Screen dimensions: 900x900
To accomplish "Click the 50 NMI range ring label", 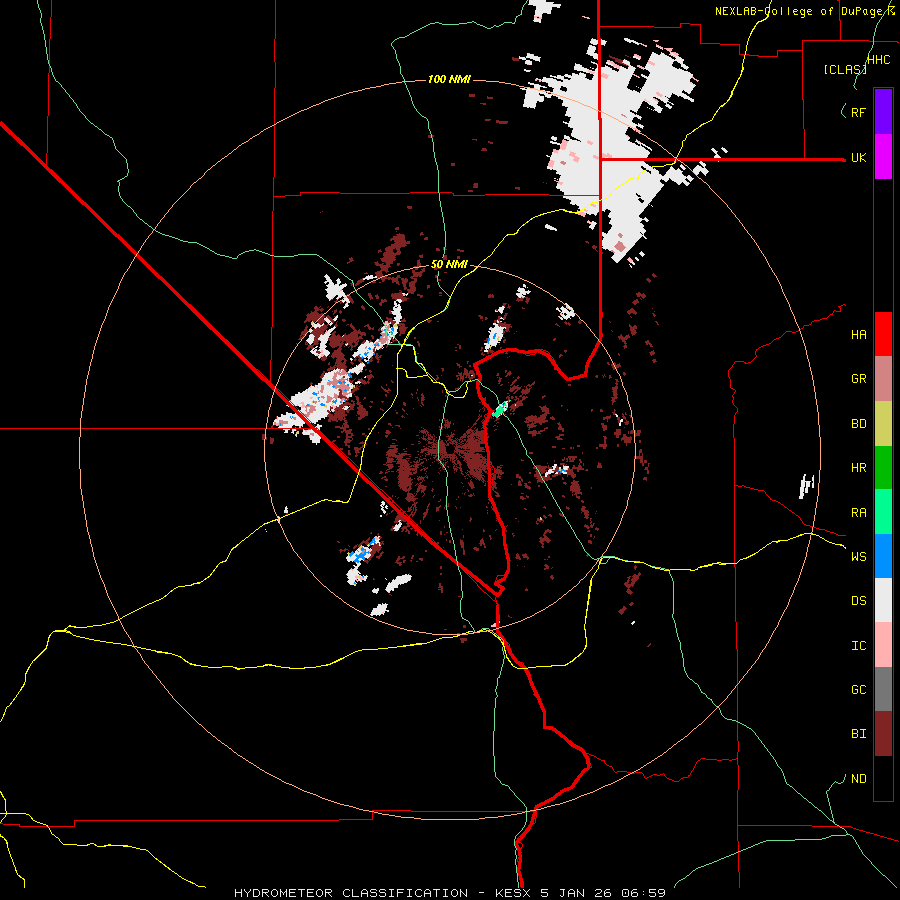I will point(449,265).
